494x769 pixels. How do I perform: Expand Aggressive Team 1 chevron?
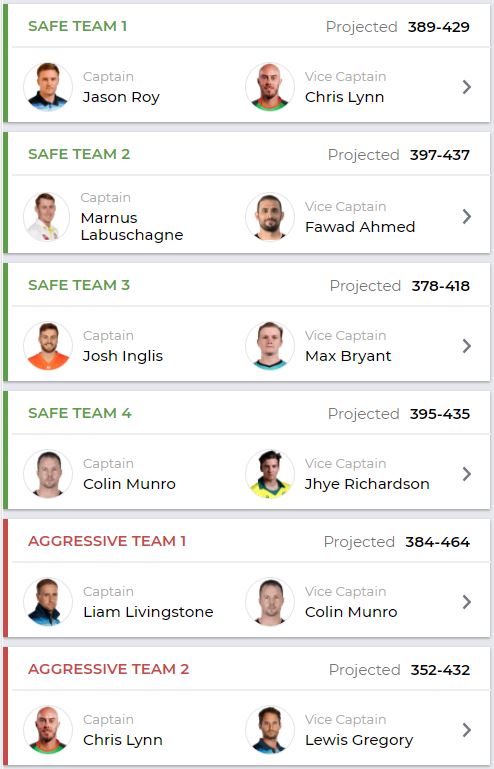click(467, 602)
